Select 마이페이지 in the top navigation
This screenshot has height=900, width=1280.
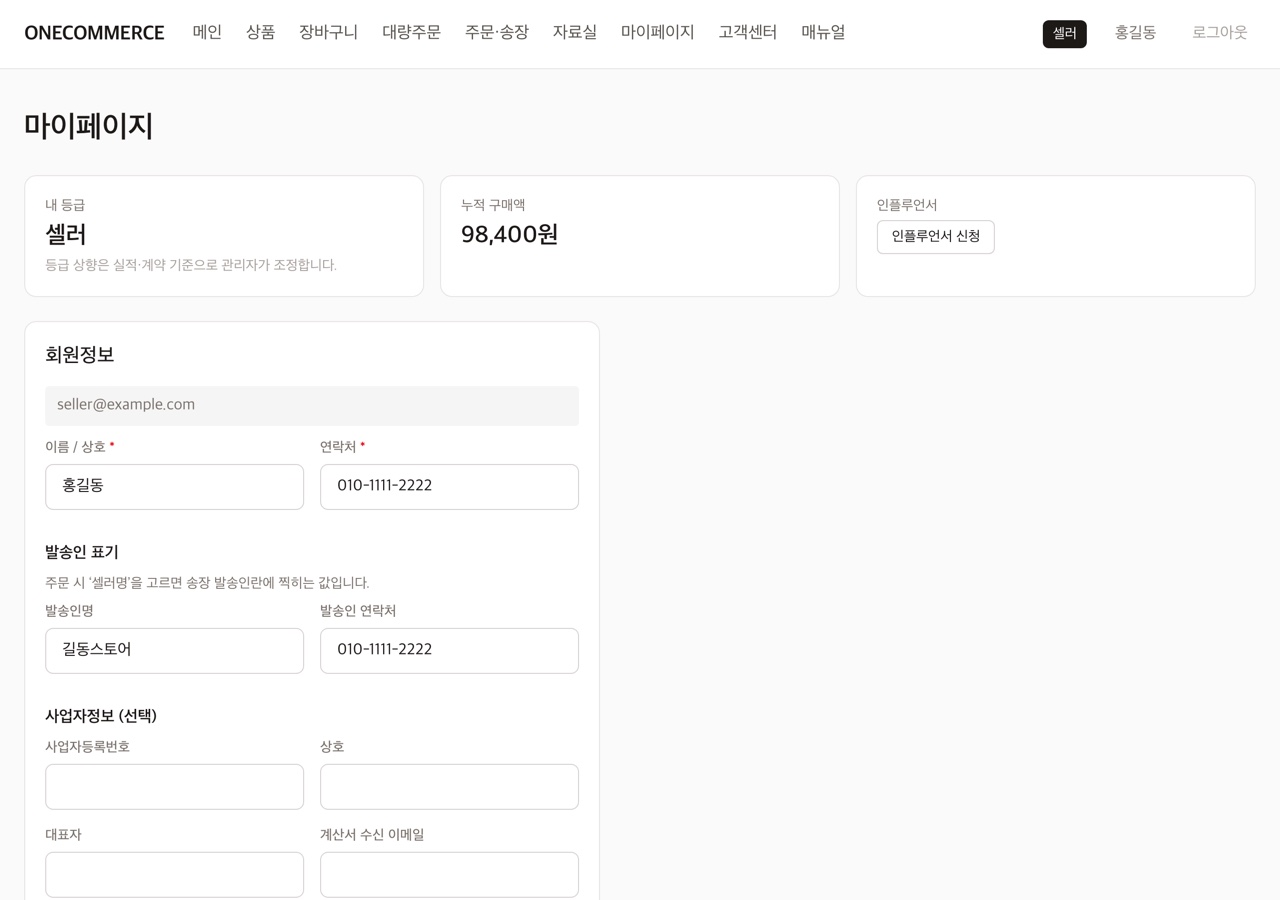click(657, 32)
